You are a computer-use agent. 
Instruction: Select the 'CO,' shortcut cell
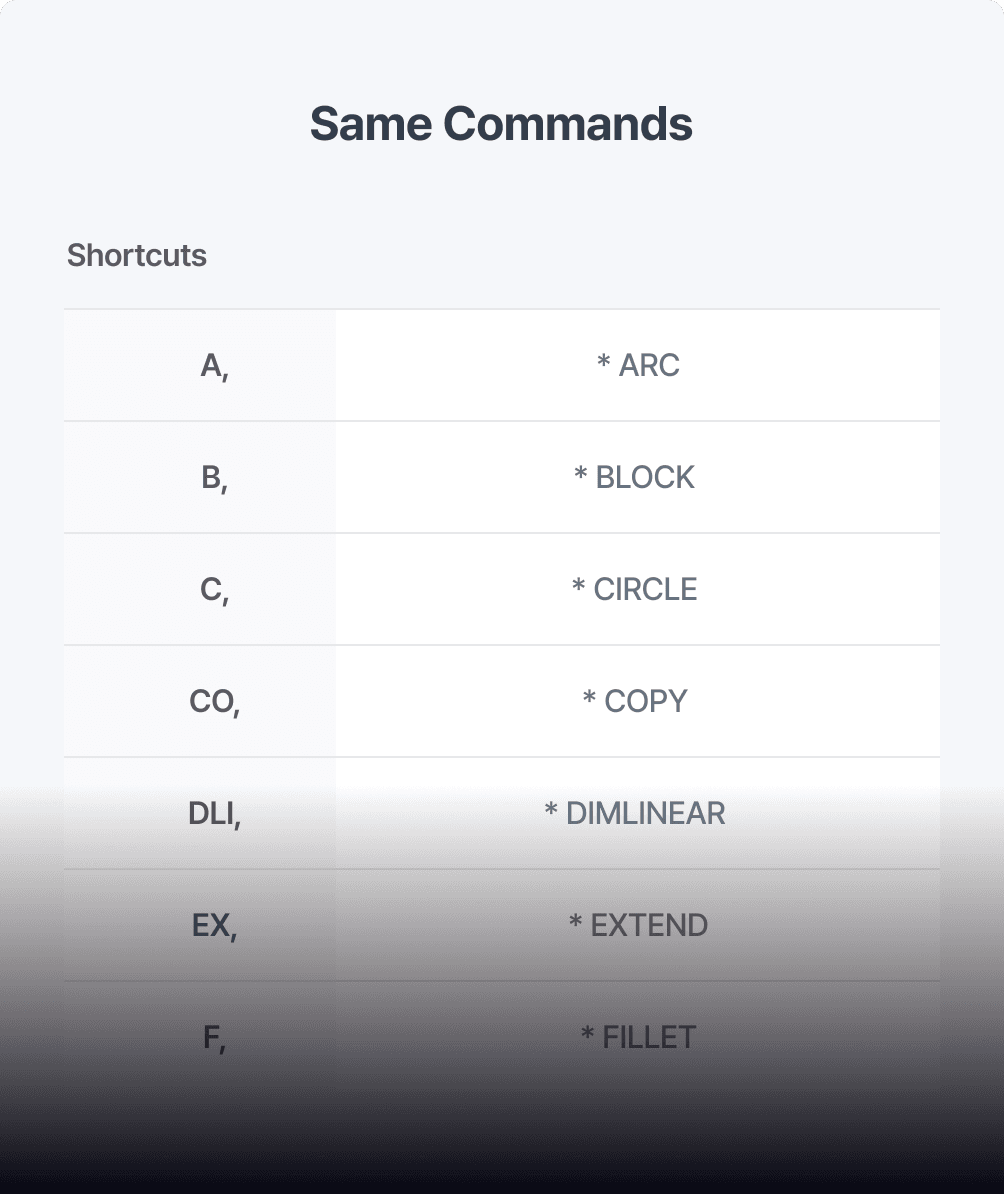200,701
